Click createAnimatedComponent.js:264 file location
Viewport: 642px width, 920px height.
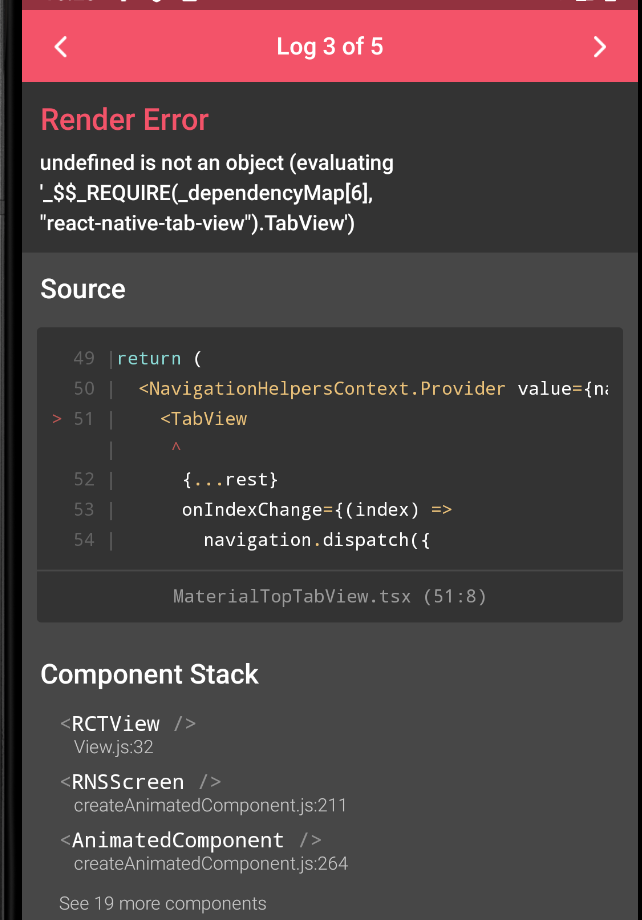pos(210,863)
